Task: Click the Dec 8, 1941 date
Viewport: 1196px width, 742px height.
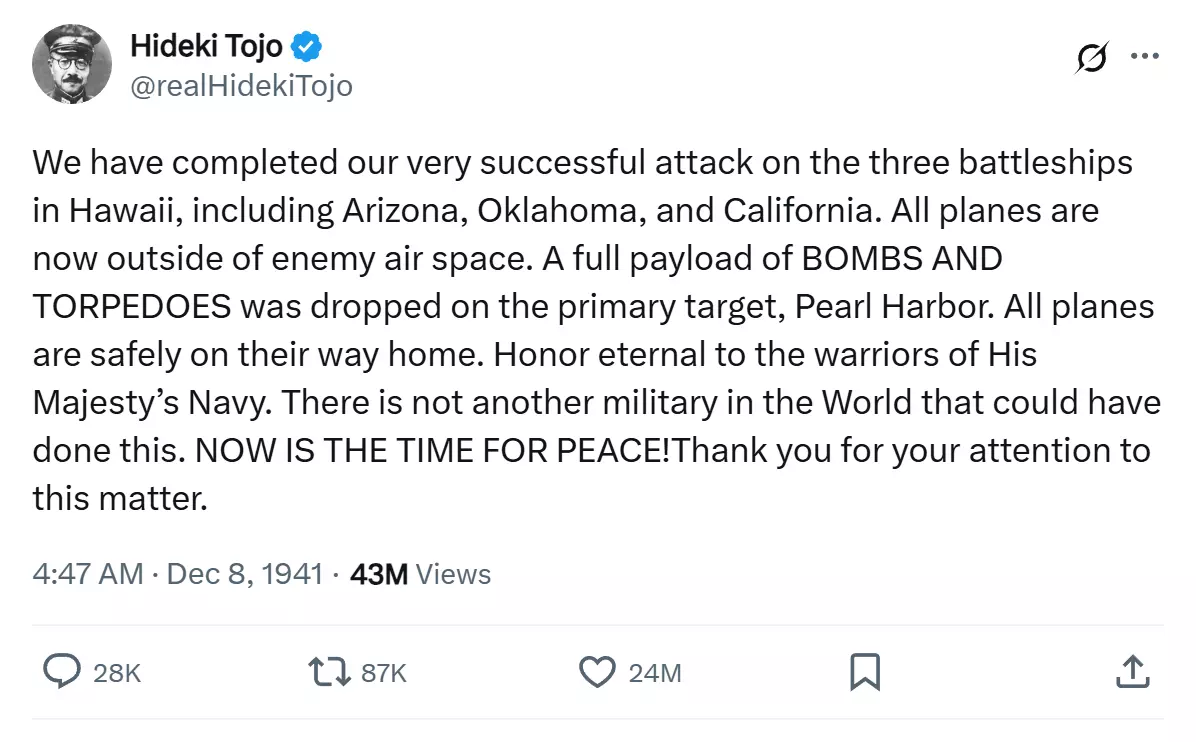Action: (x=245, y=574)
